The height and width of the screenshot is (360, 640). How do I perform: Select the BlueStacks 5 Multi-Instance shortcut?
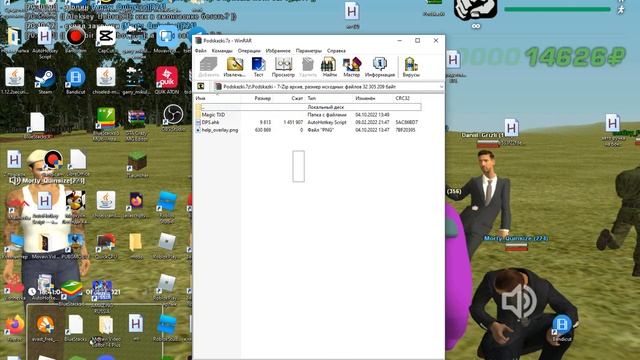(106, 124)
